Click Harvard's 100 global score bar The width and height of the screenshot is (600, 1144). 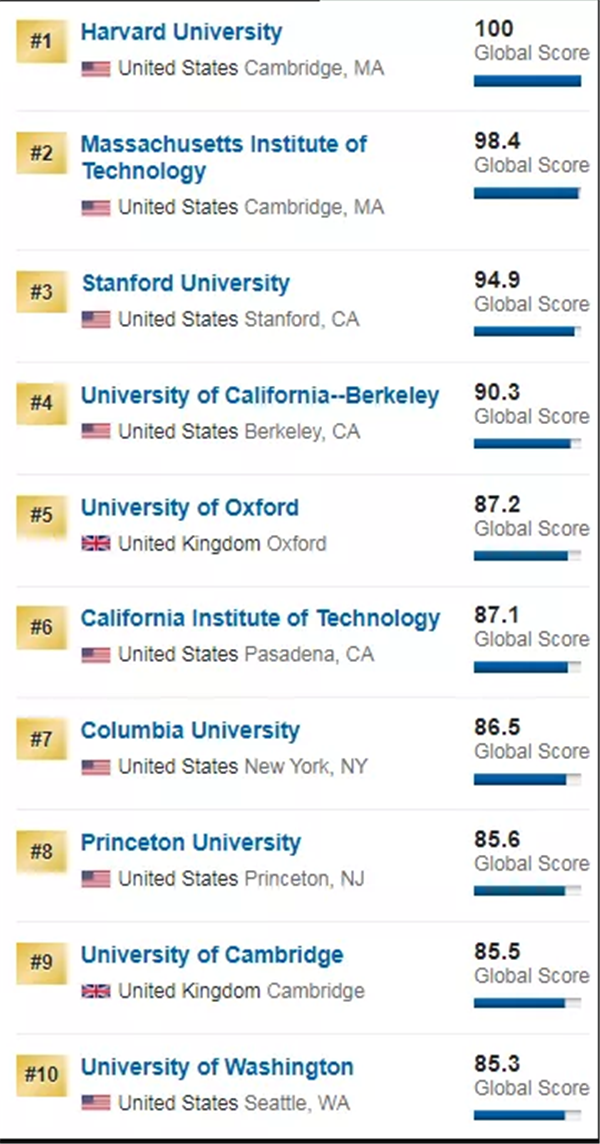point(527,81)
